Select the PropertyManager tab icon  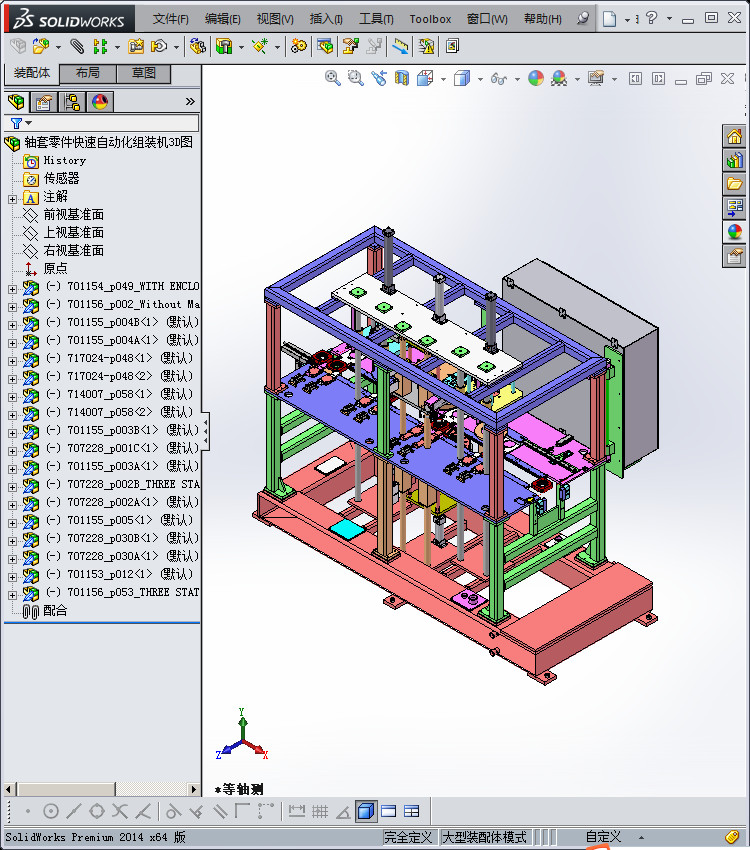(44, 102)
